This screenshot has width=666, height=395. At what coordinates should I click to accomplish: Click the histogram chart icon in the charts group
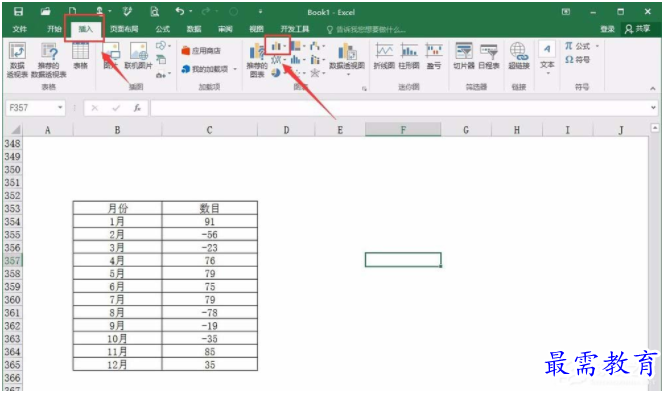[x=295, y=60]
